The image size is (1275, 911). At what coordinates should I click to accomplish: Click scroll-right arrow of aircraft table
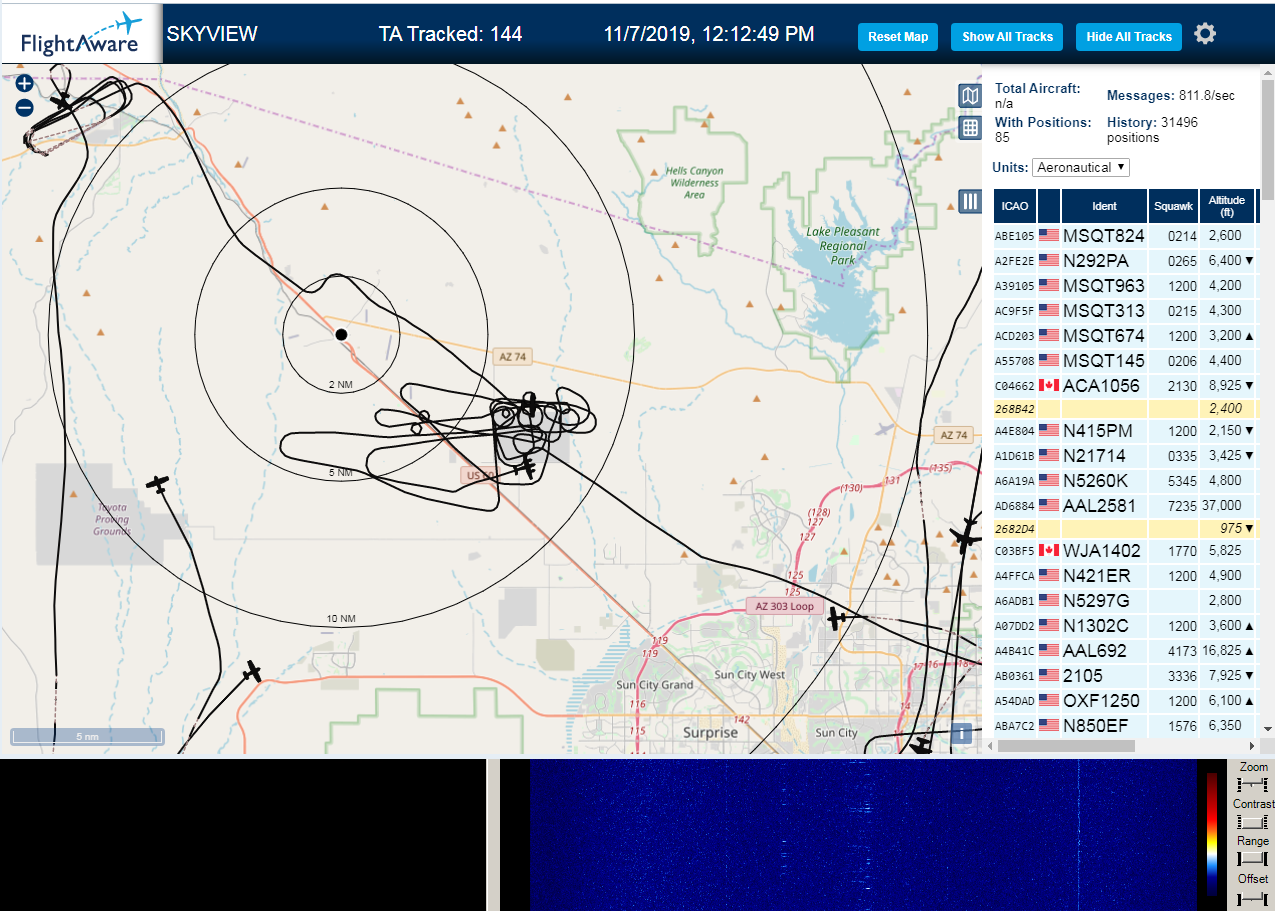pyautogui.click(x=1252, y=746)
